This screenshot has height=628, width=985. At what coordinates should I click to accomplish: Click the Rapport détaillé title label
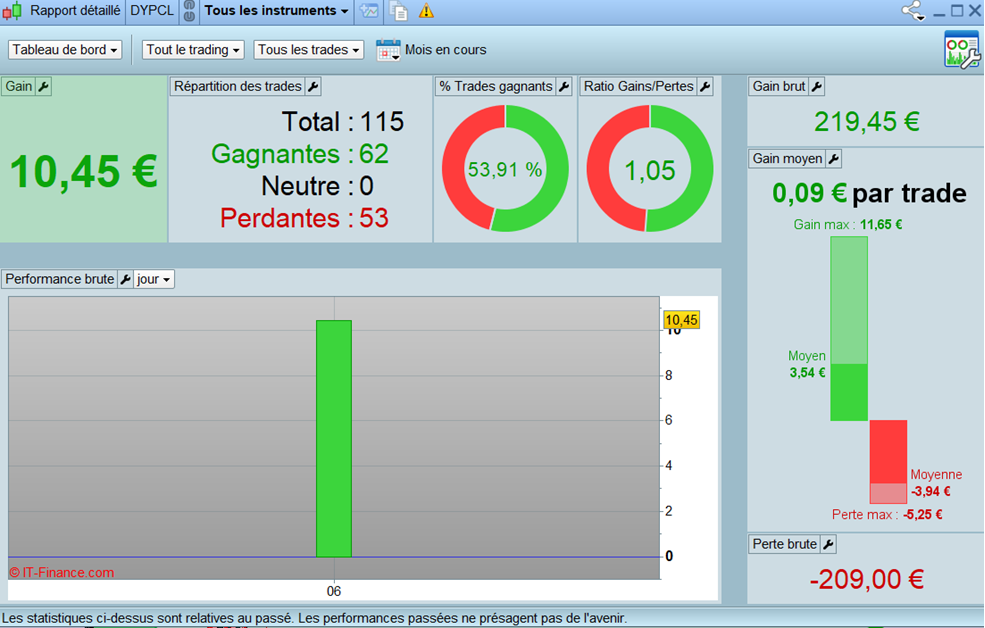75,11
